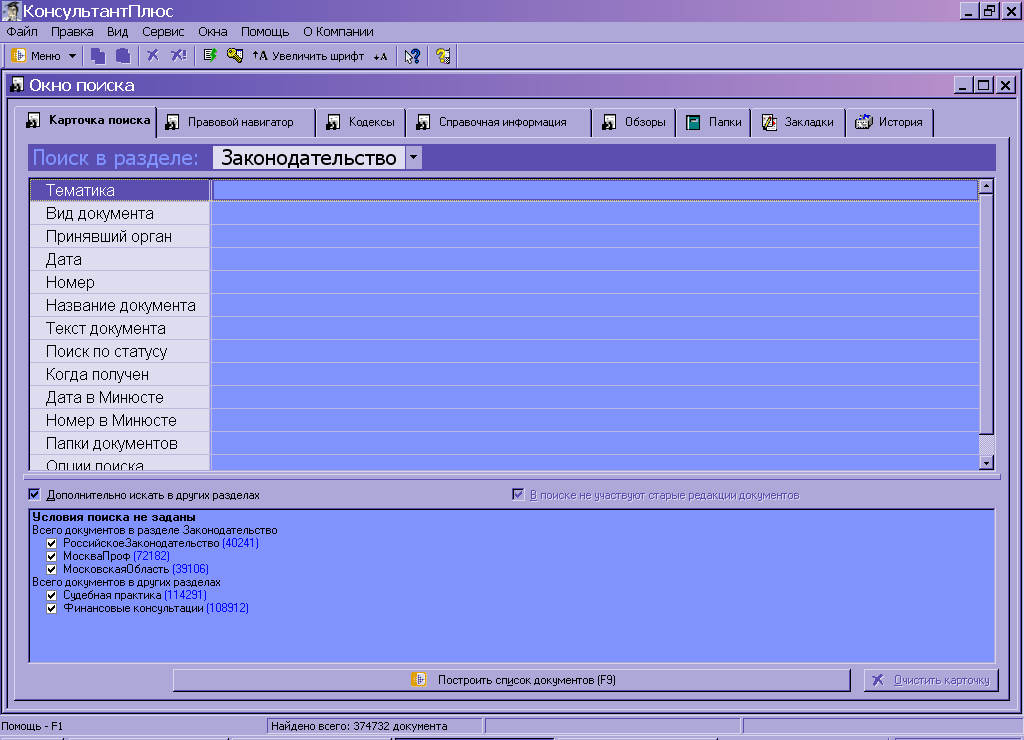This screenshot has height=740, width=1024.
Task: Expand the Меню dropdown arrow
Action: [72, 56]
